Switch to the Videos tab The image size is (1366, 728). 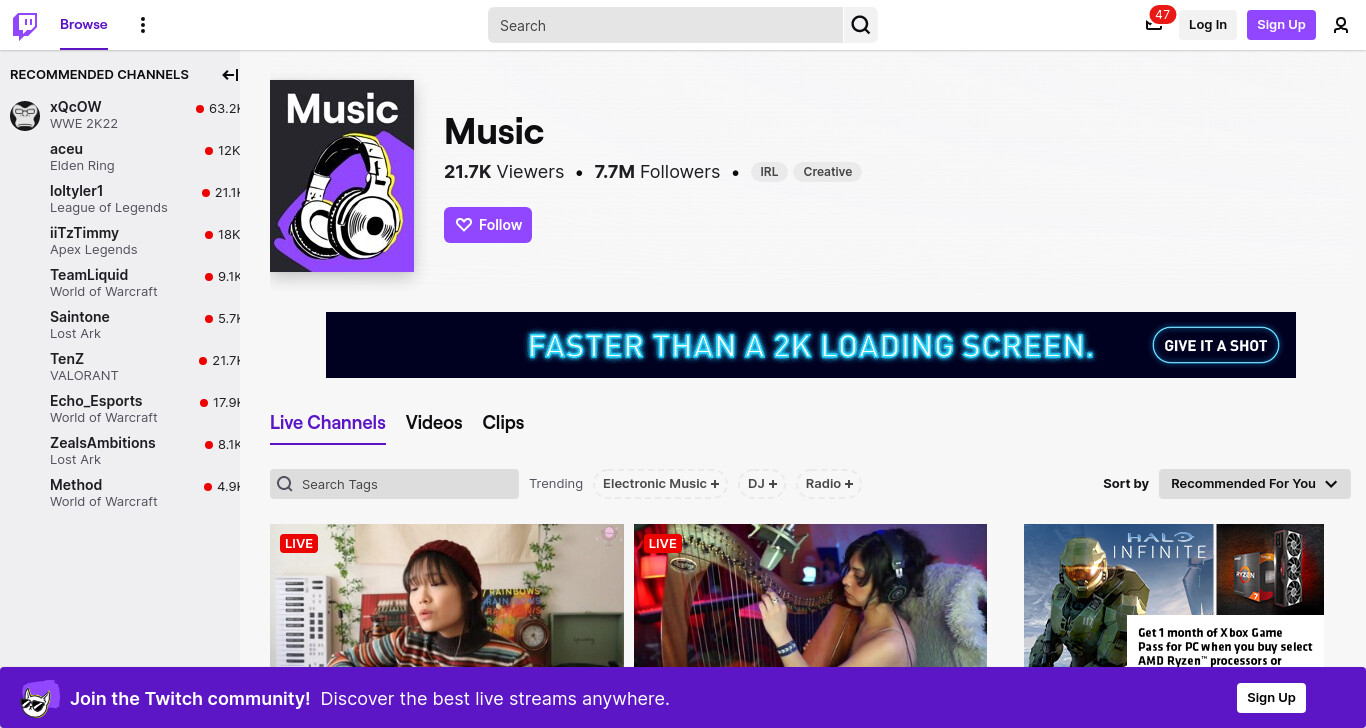point(434,423)
